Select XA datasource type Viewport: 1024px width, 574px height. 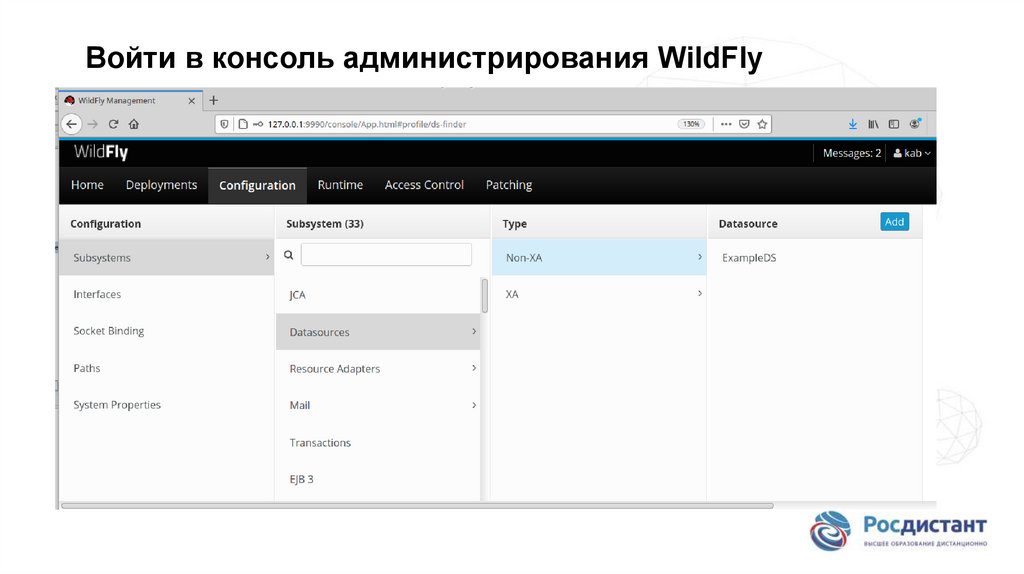[599, 294]
